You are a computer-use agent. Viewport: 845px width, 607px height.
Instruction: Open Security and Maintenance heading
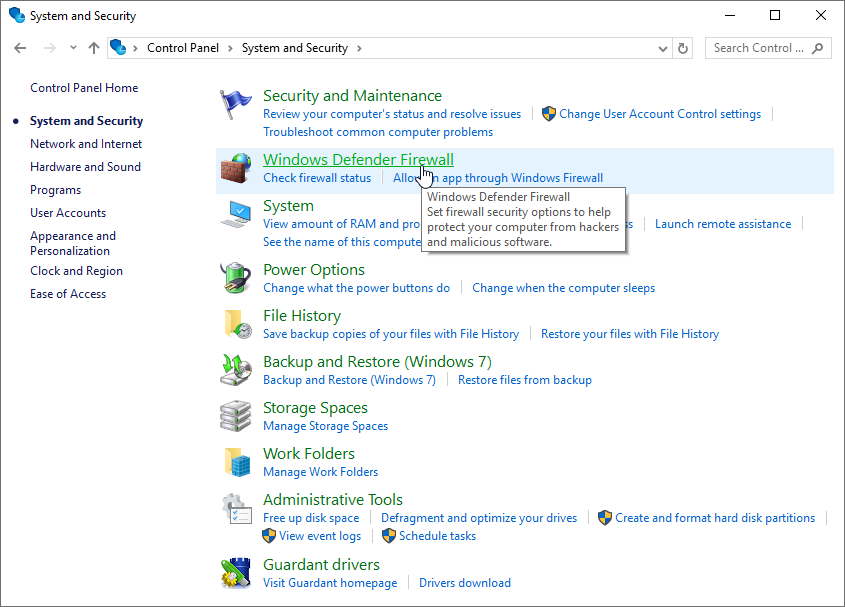tap(352, 95)
